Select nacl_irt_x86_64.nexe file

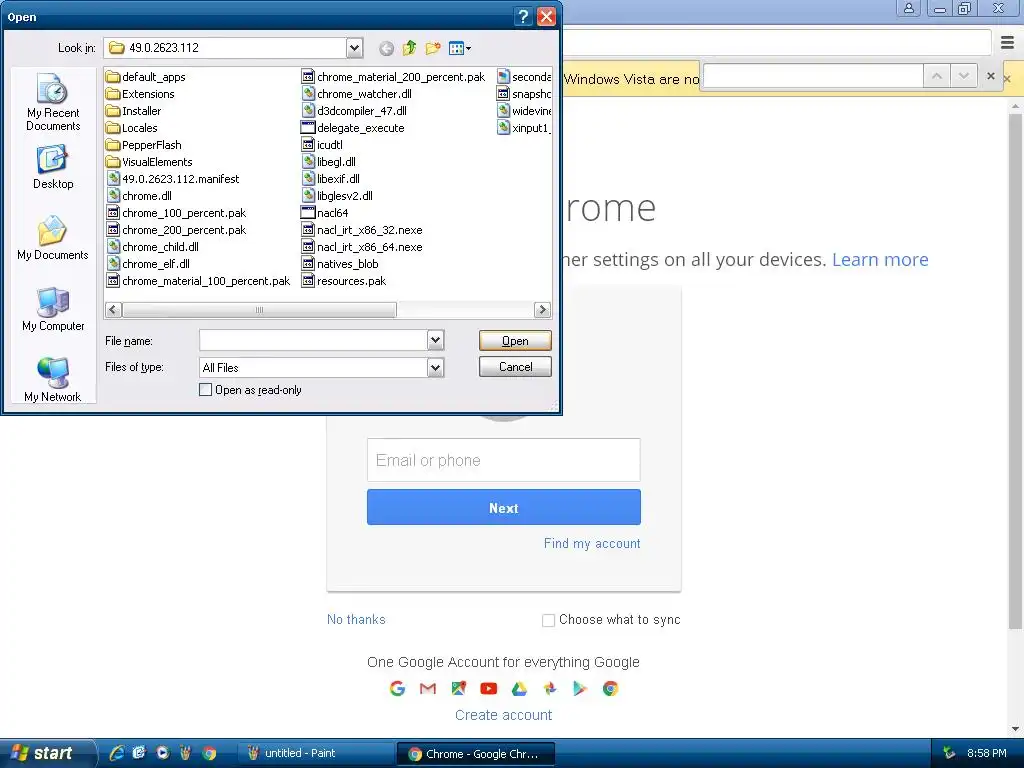[362, 247]
